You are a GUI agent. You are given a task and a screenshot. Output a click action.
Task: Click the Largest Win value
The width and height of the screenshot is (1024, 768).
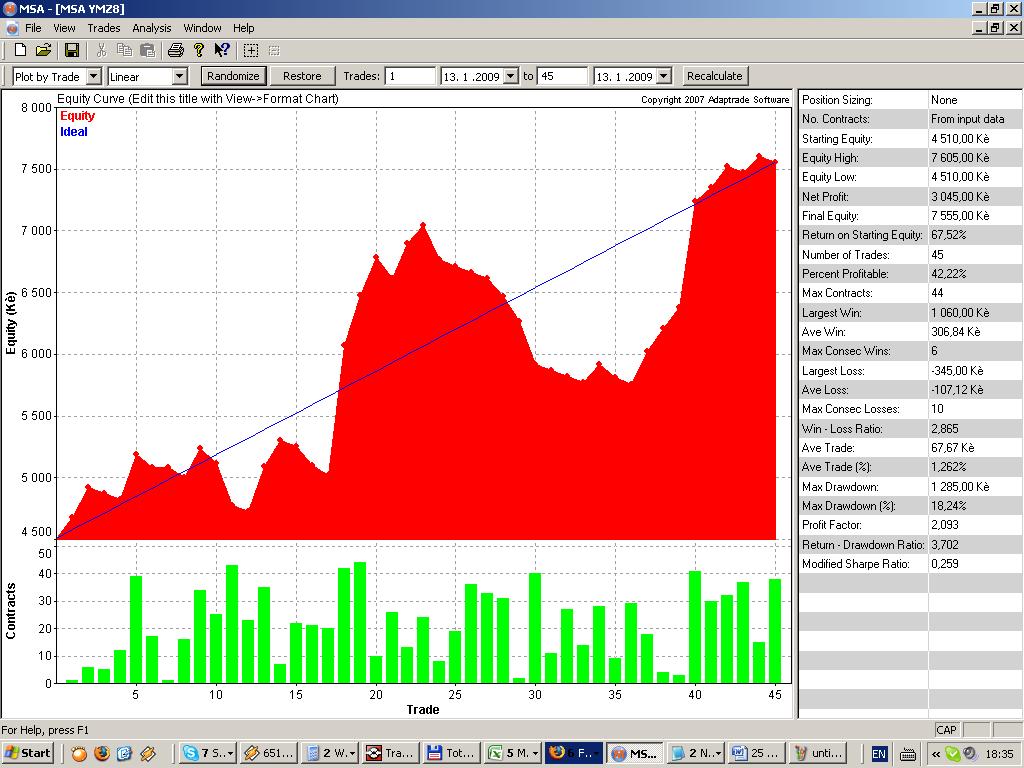coord(960,313)
